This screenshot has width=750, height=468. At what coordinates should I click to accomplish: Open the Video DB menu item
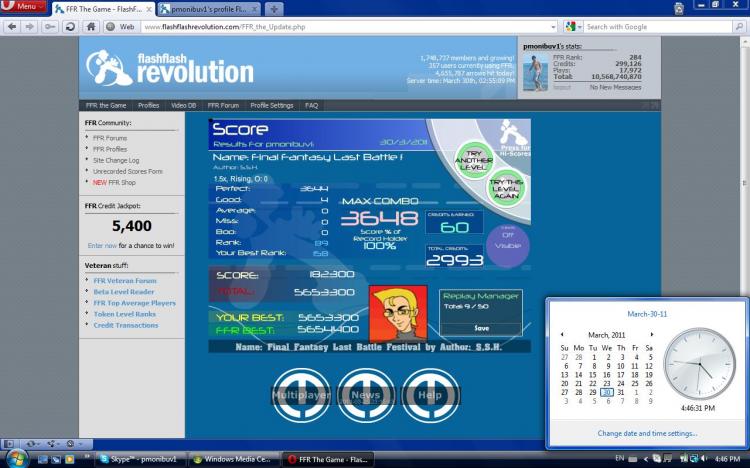pyautogui.click(x=184, y=105)
